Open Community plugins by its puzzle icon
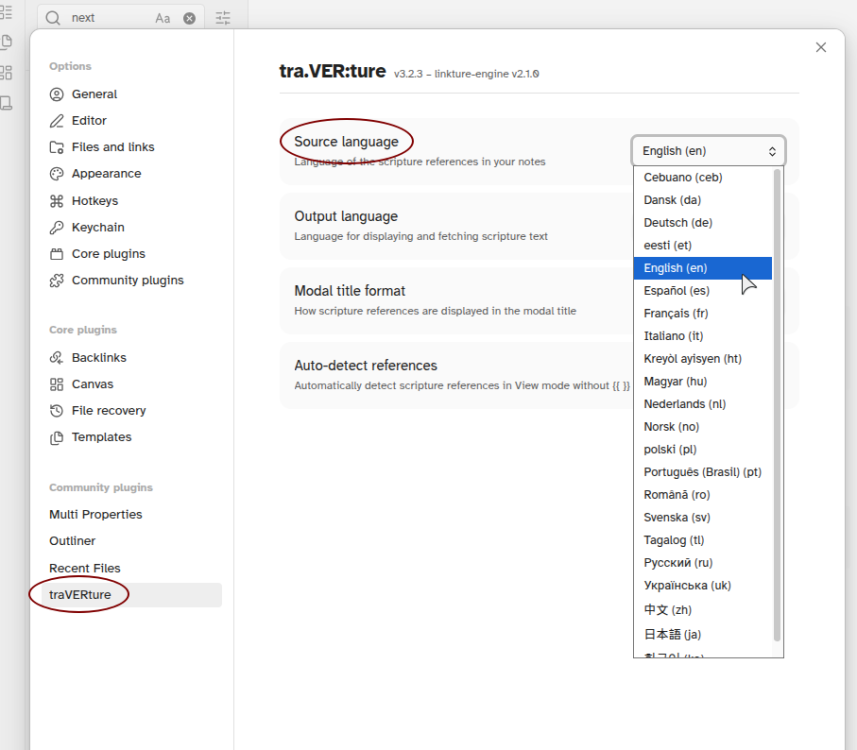 point(56,280)
